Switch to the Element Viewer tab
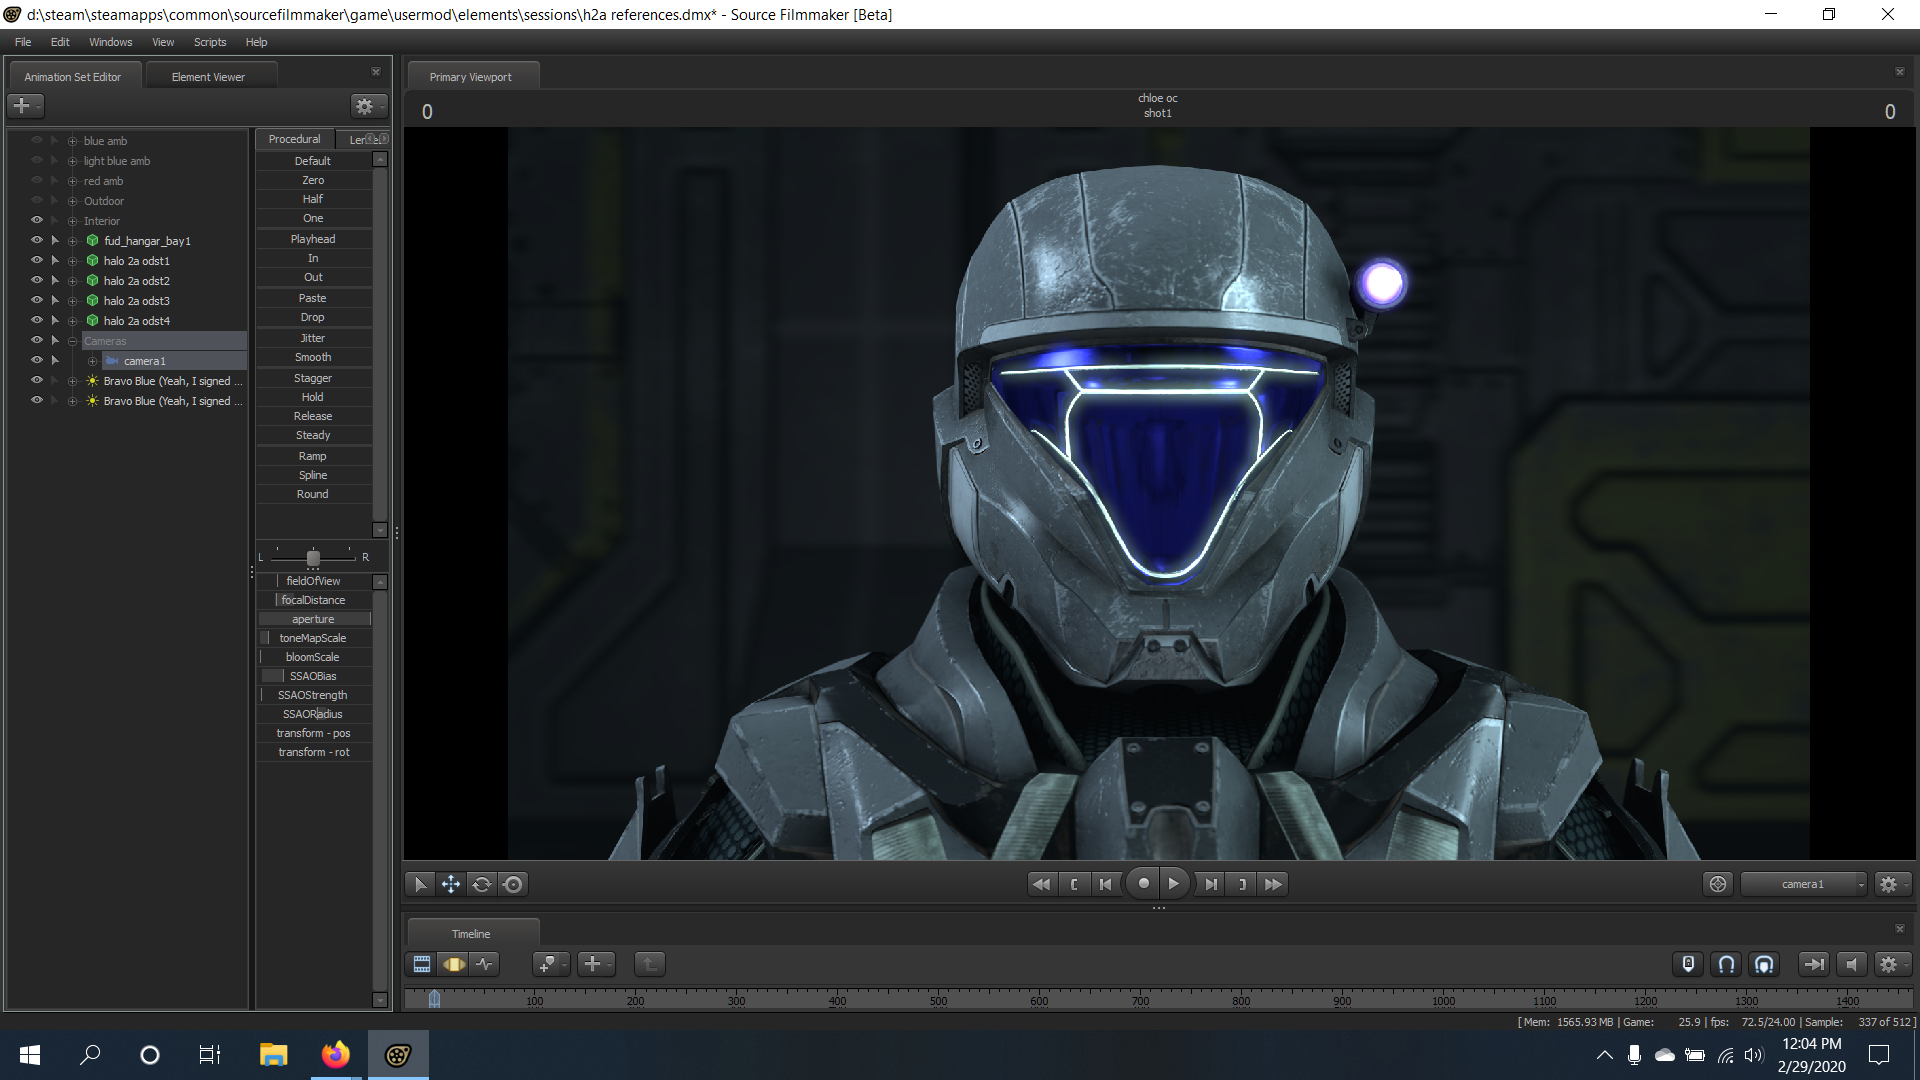 (x=208, y=77)
